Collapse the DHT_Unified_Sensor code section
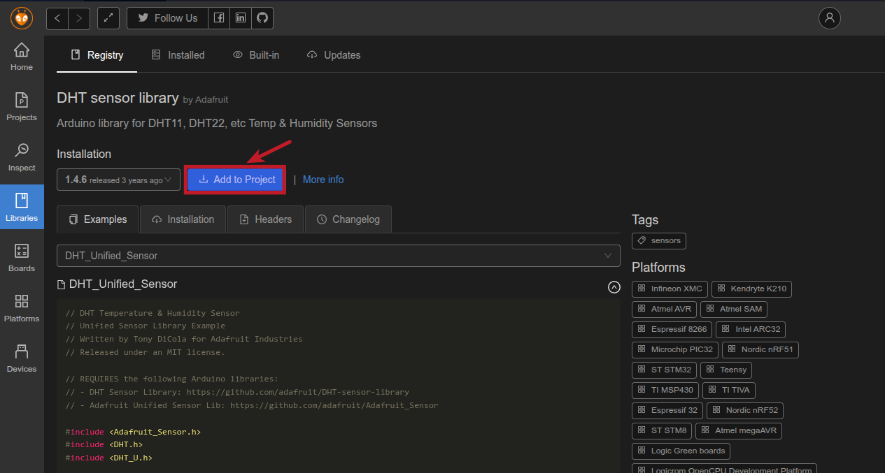 point(614,287)
